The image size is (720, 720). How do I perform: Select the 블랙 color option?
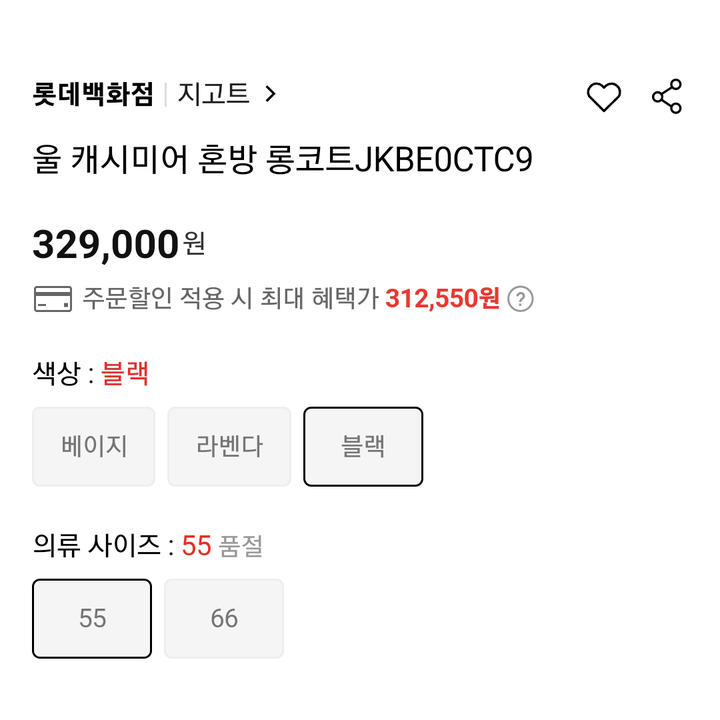click(x=363, y=446)
